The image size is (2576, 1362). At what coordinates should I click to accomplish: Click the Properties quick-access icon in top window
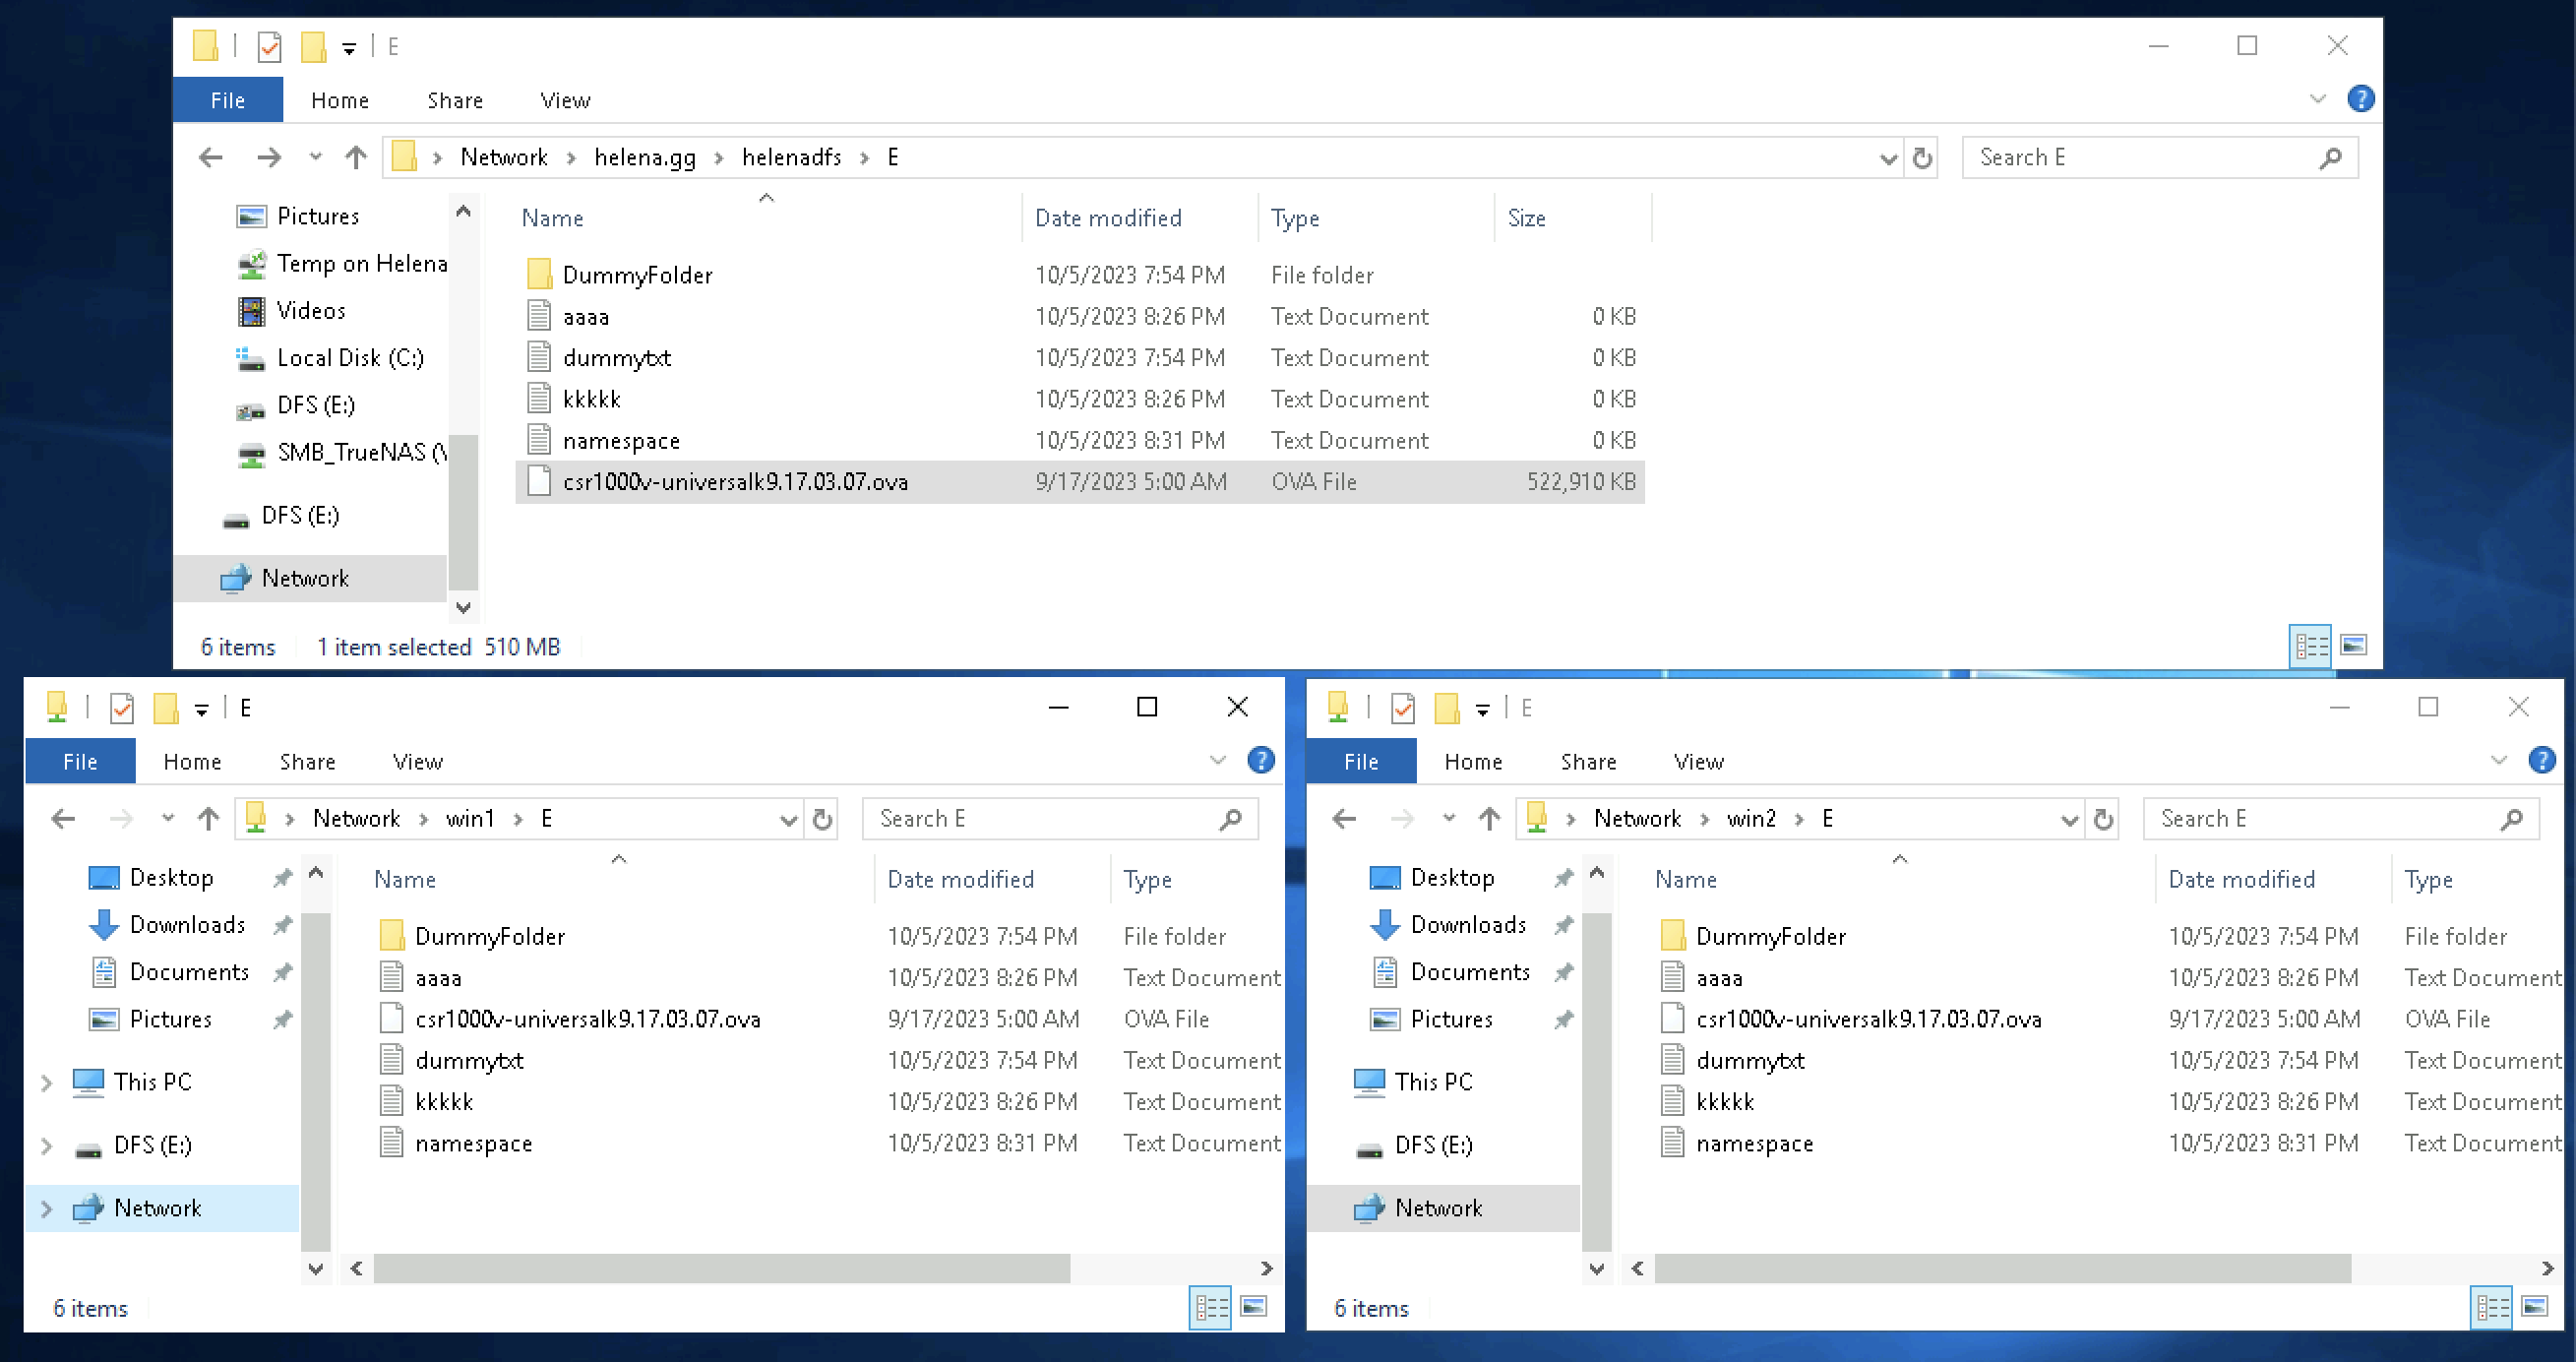pos(269,46)
